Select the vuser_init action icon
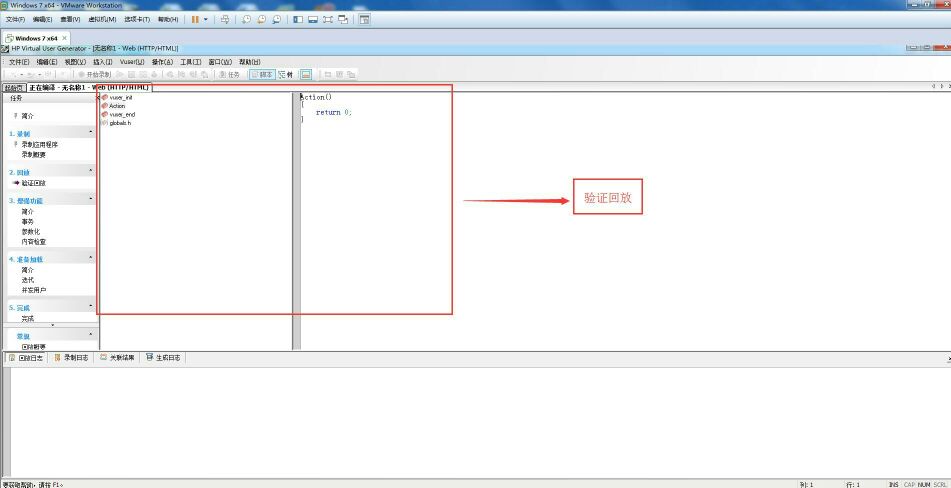Screen dimensions: 951x488 (105, 97)
